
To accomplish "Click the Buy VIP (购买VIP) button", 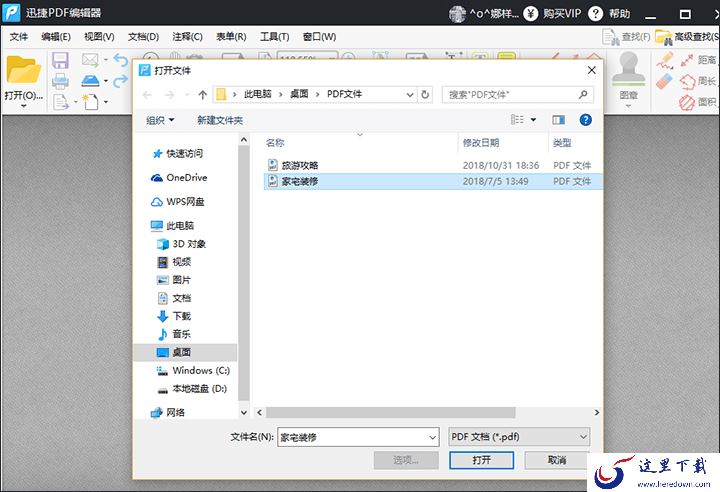I will [552, 13].
